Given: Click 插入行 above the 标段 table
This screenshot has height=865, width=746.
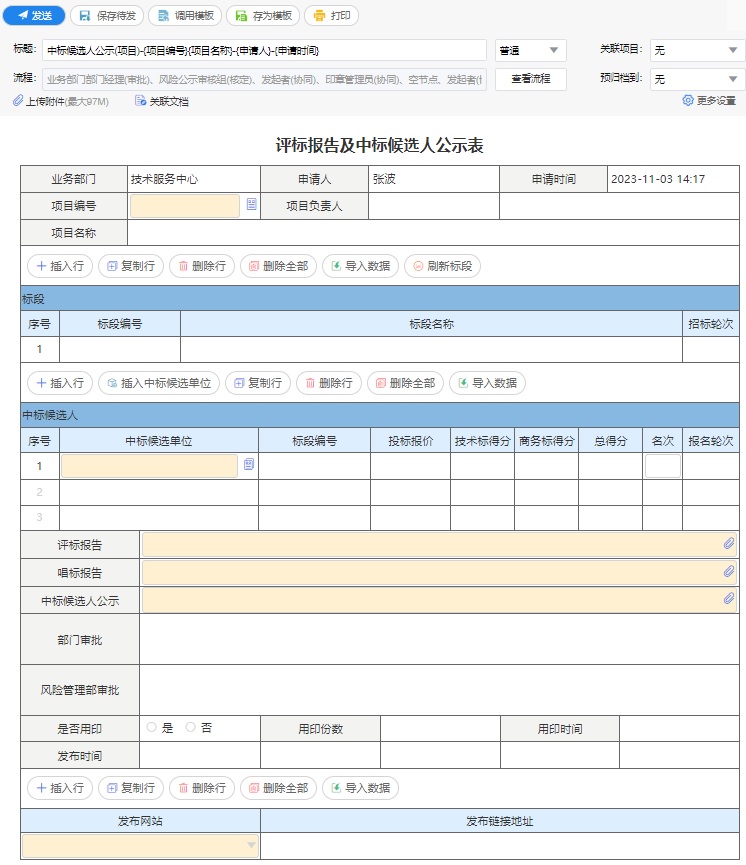Looking at the screenshot, I should [60, 266].
